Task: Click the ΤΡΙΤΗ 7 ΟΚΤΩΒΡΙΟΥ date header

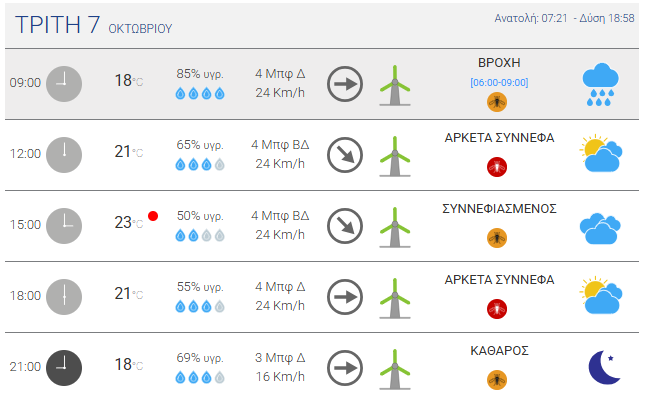Action: (x=90, y=25)
